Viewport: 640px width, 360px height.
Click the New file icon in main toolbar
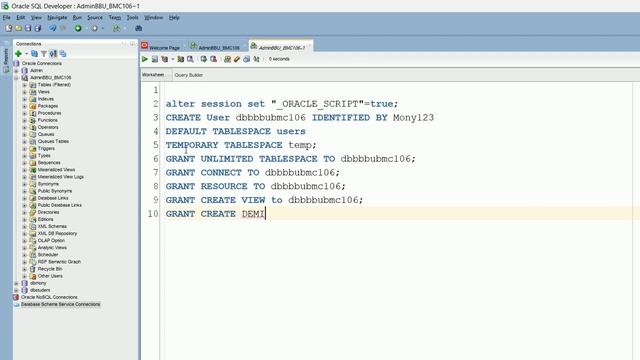tap(9, 28)
